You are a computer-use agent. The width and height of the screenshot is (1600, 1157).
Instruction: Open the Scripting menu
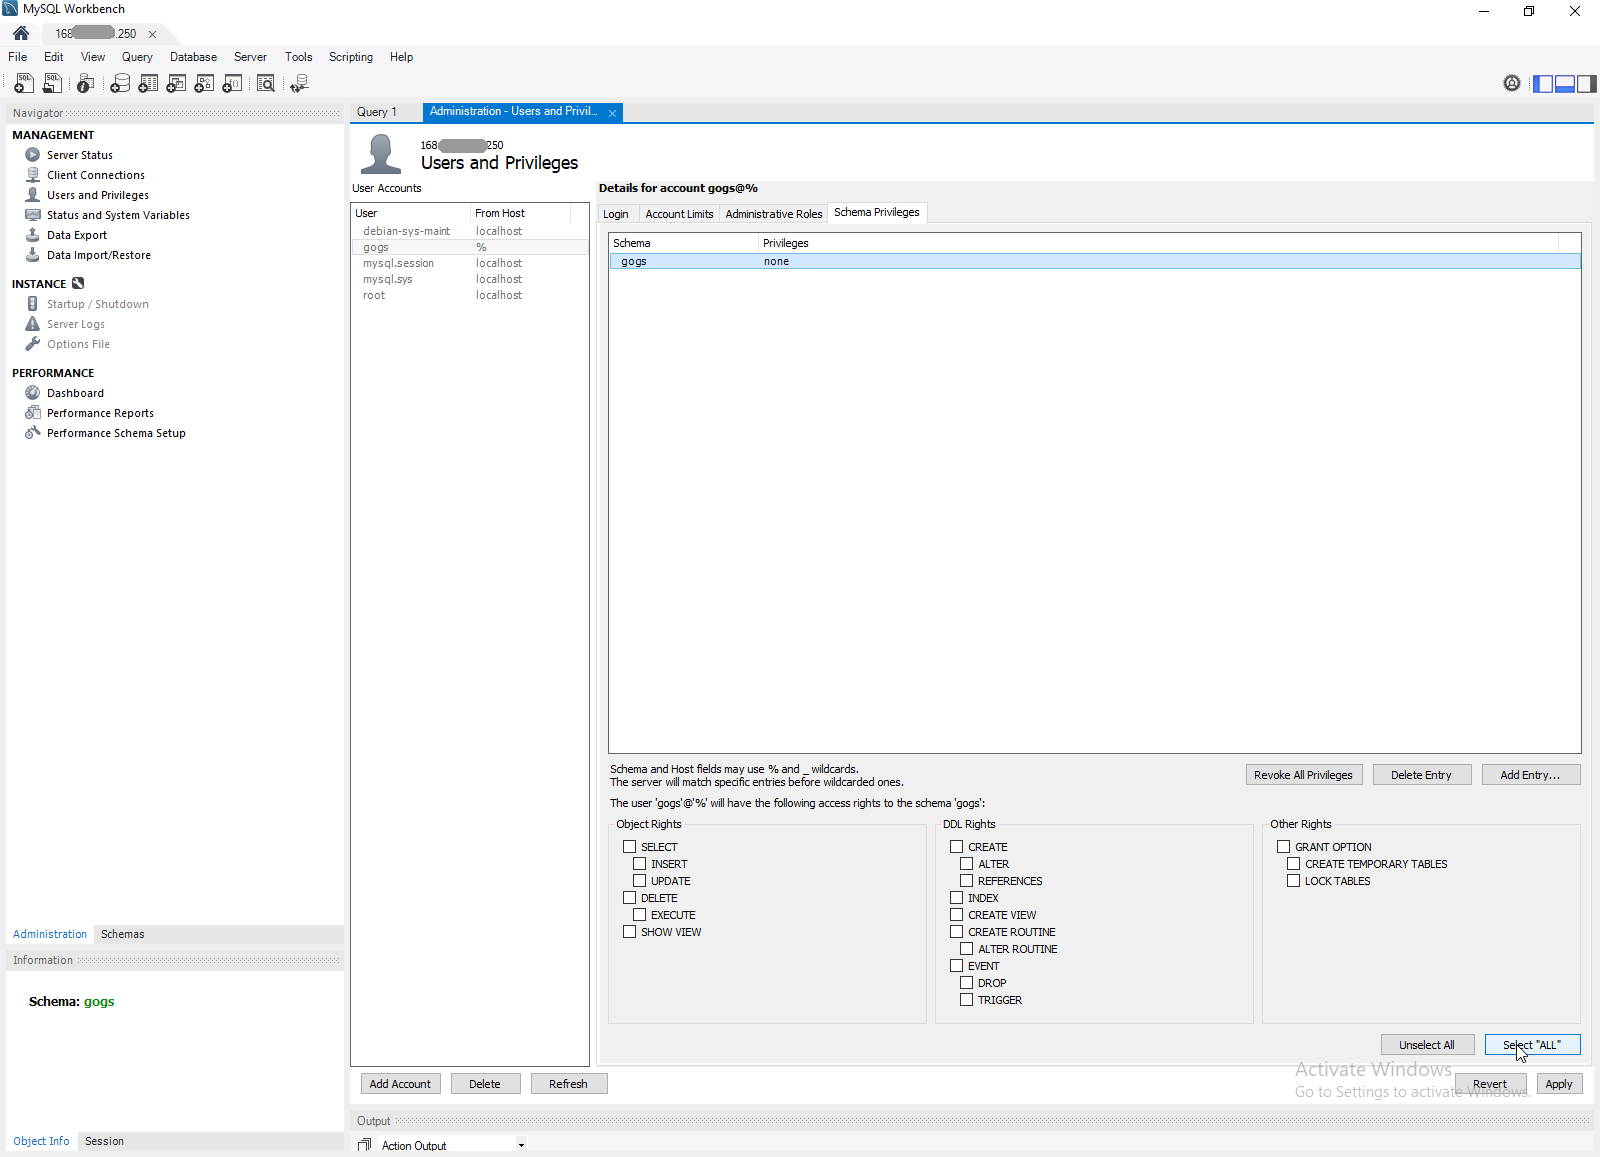point(351,57)
